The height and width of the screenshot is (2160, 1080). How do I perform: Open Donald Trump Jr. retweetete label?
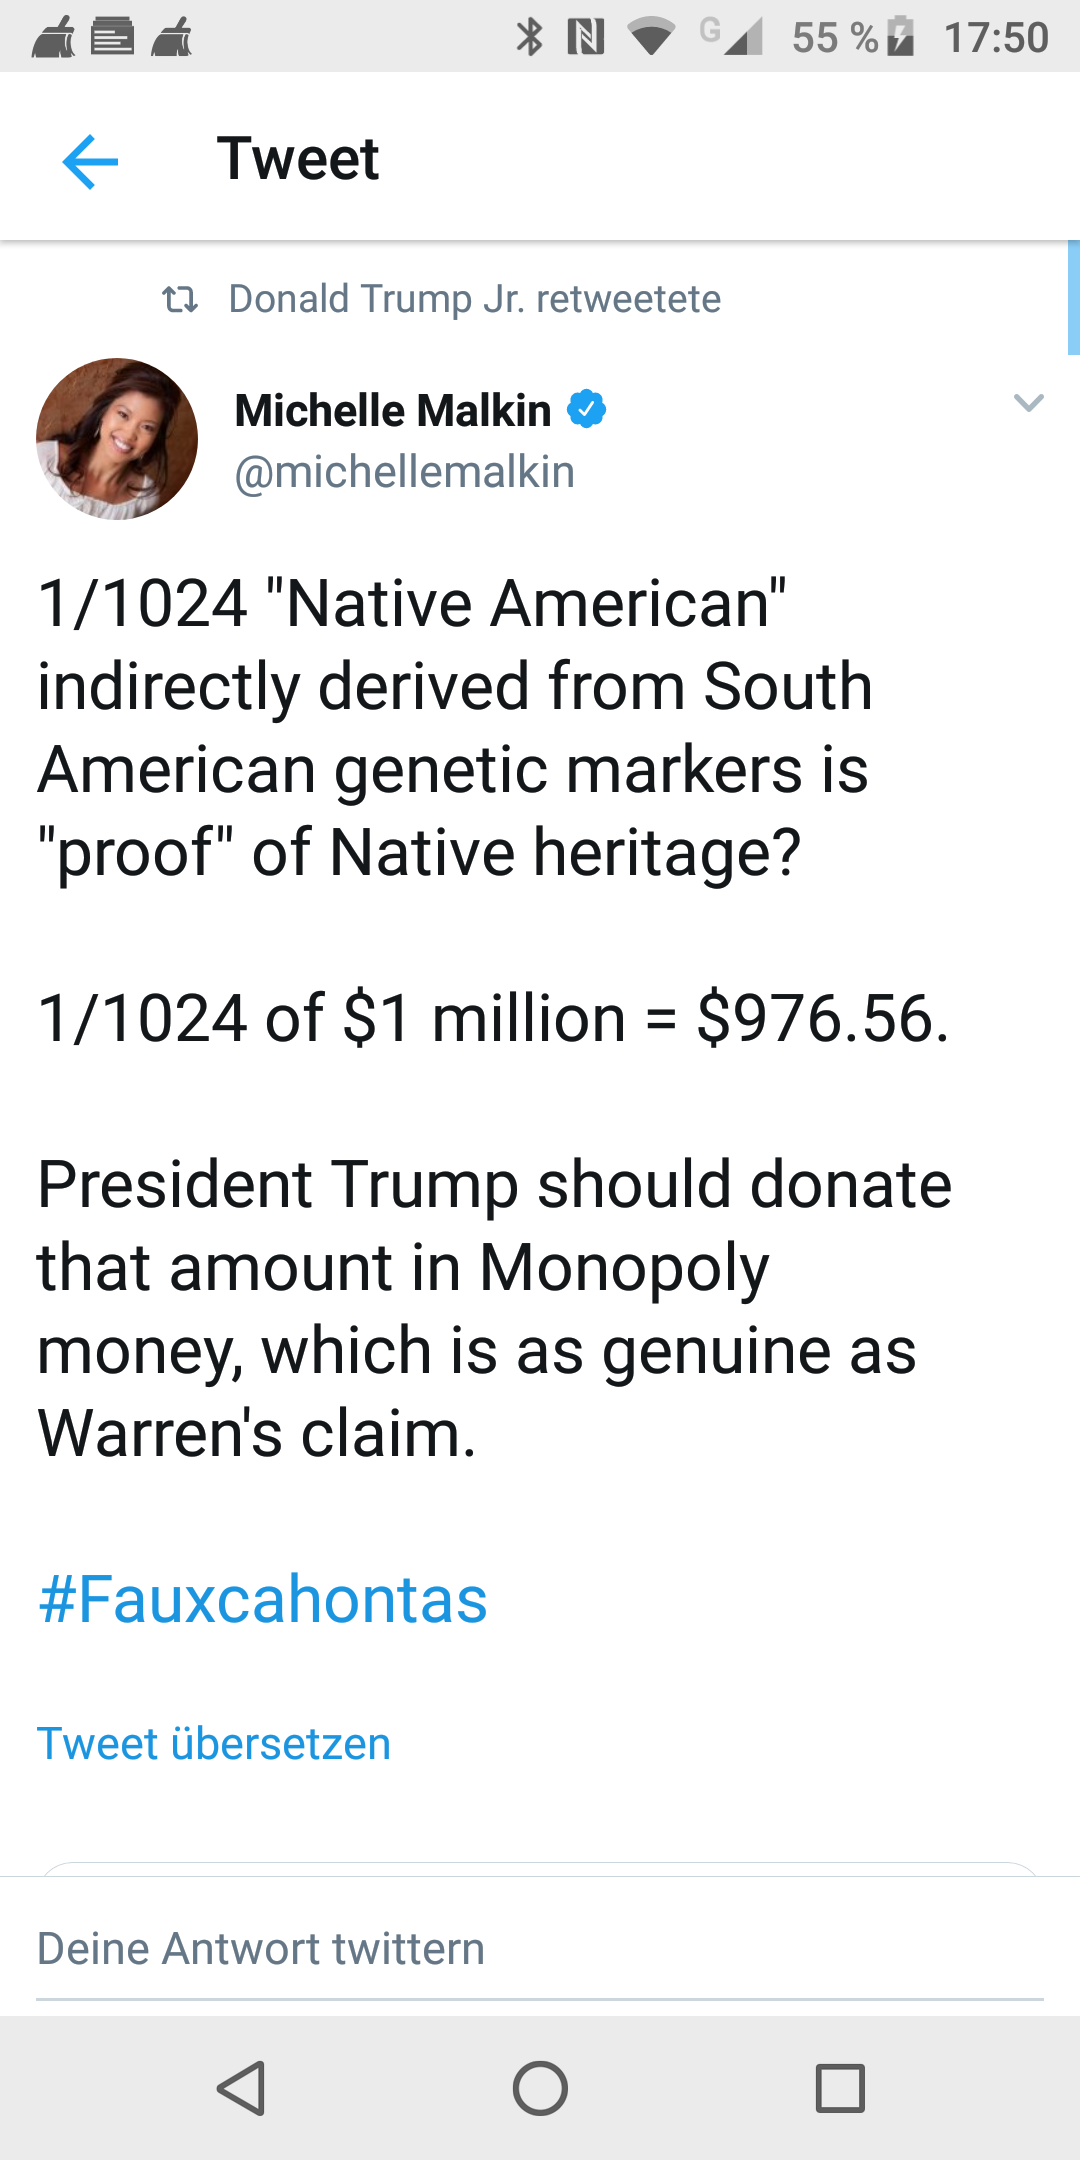tap(475, 299)
